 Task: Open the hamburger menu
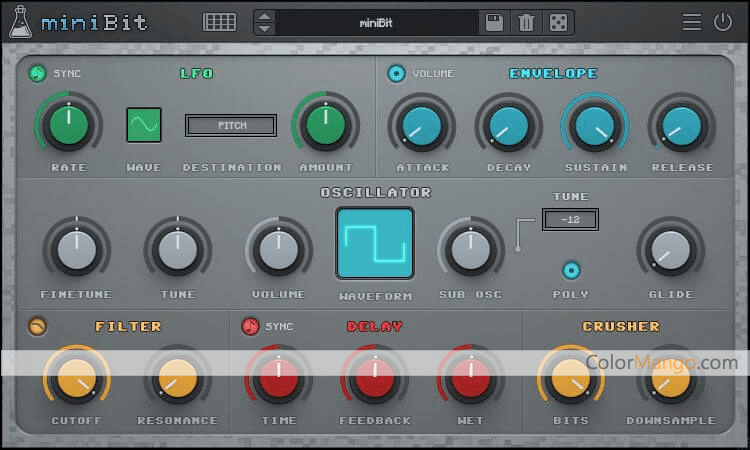click(692, 22)
